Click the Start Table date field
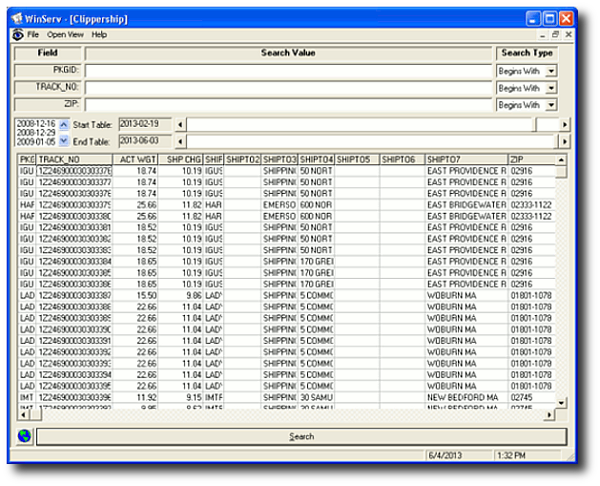600x486 pixels. [145, 124]
